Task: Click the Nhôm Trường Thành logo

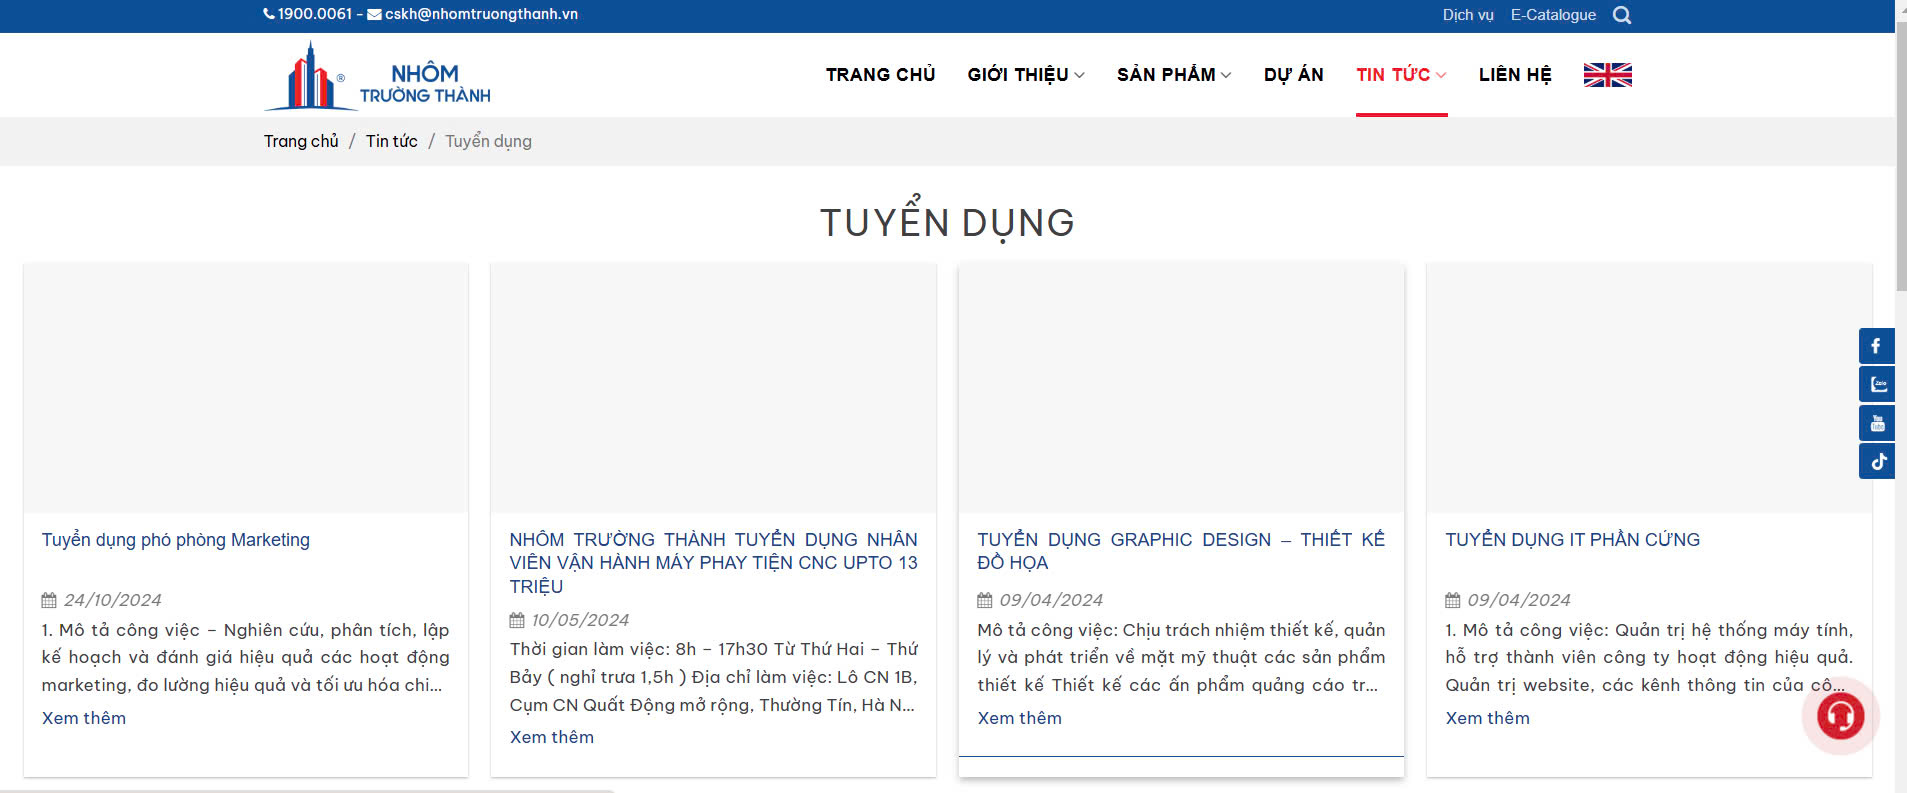Action: point(377,76)
